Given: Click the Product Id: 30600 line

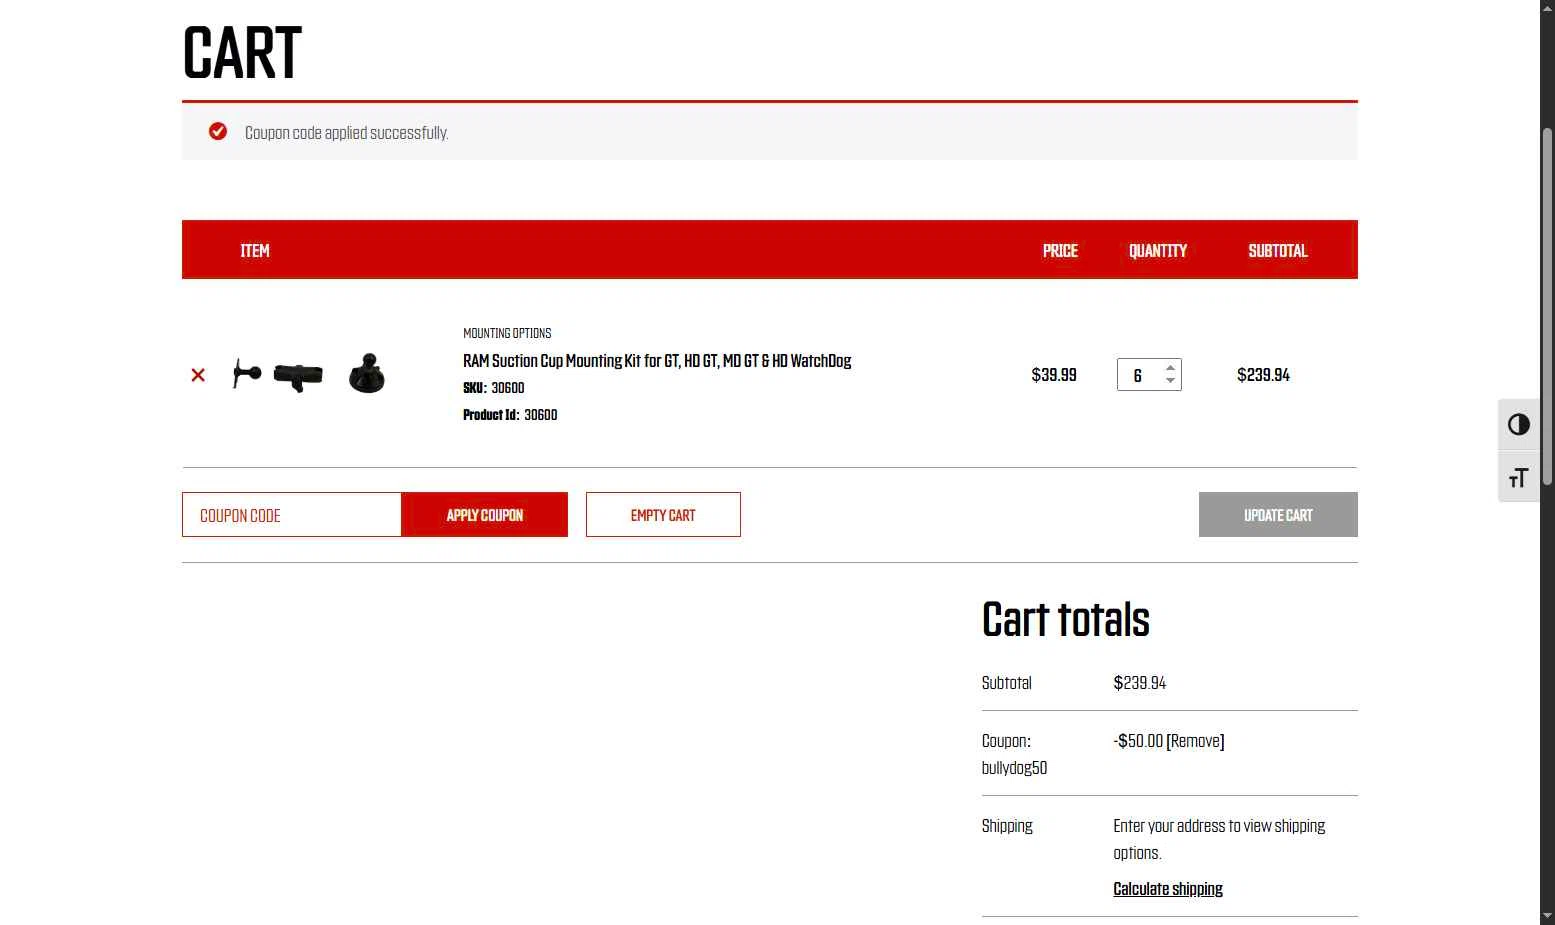Looking at the screenshot, I should click(x=510, y=415).
